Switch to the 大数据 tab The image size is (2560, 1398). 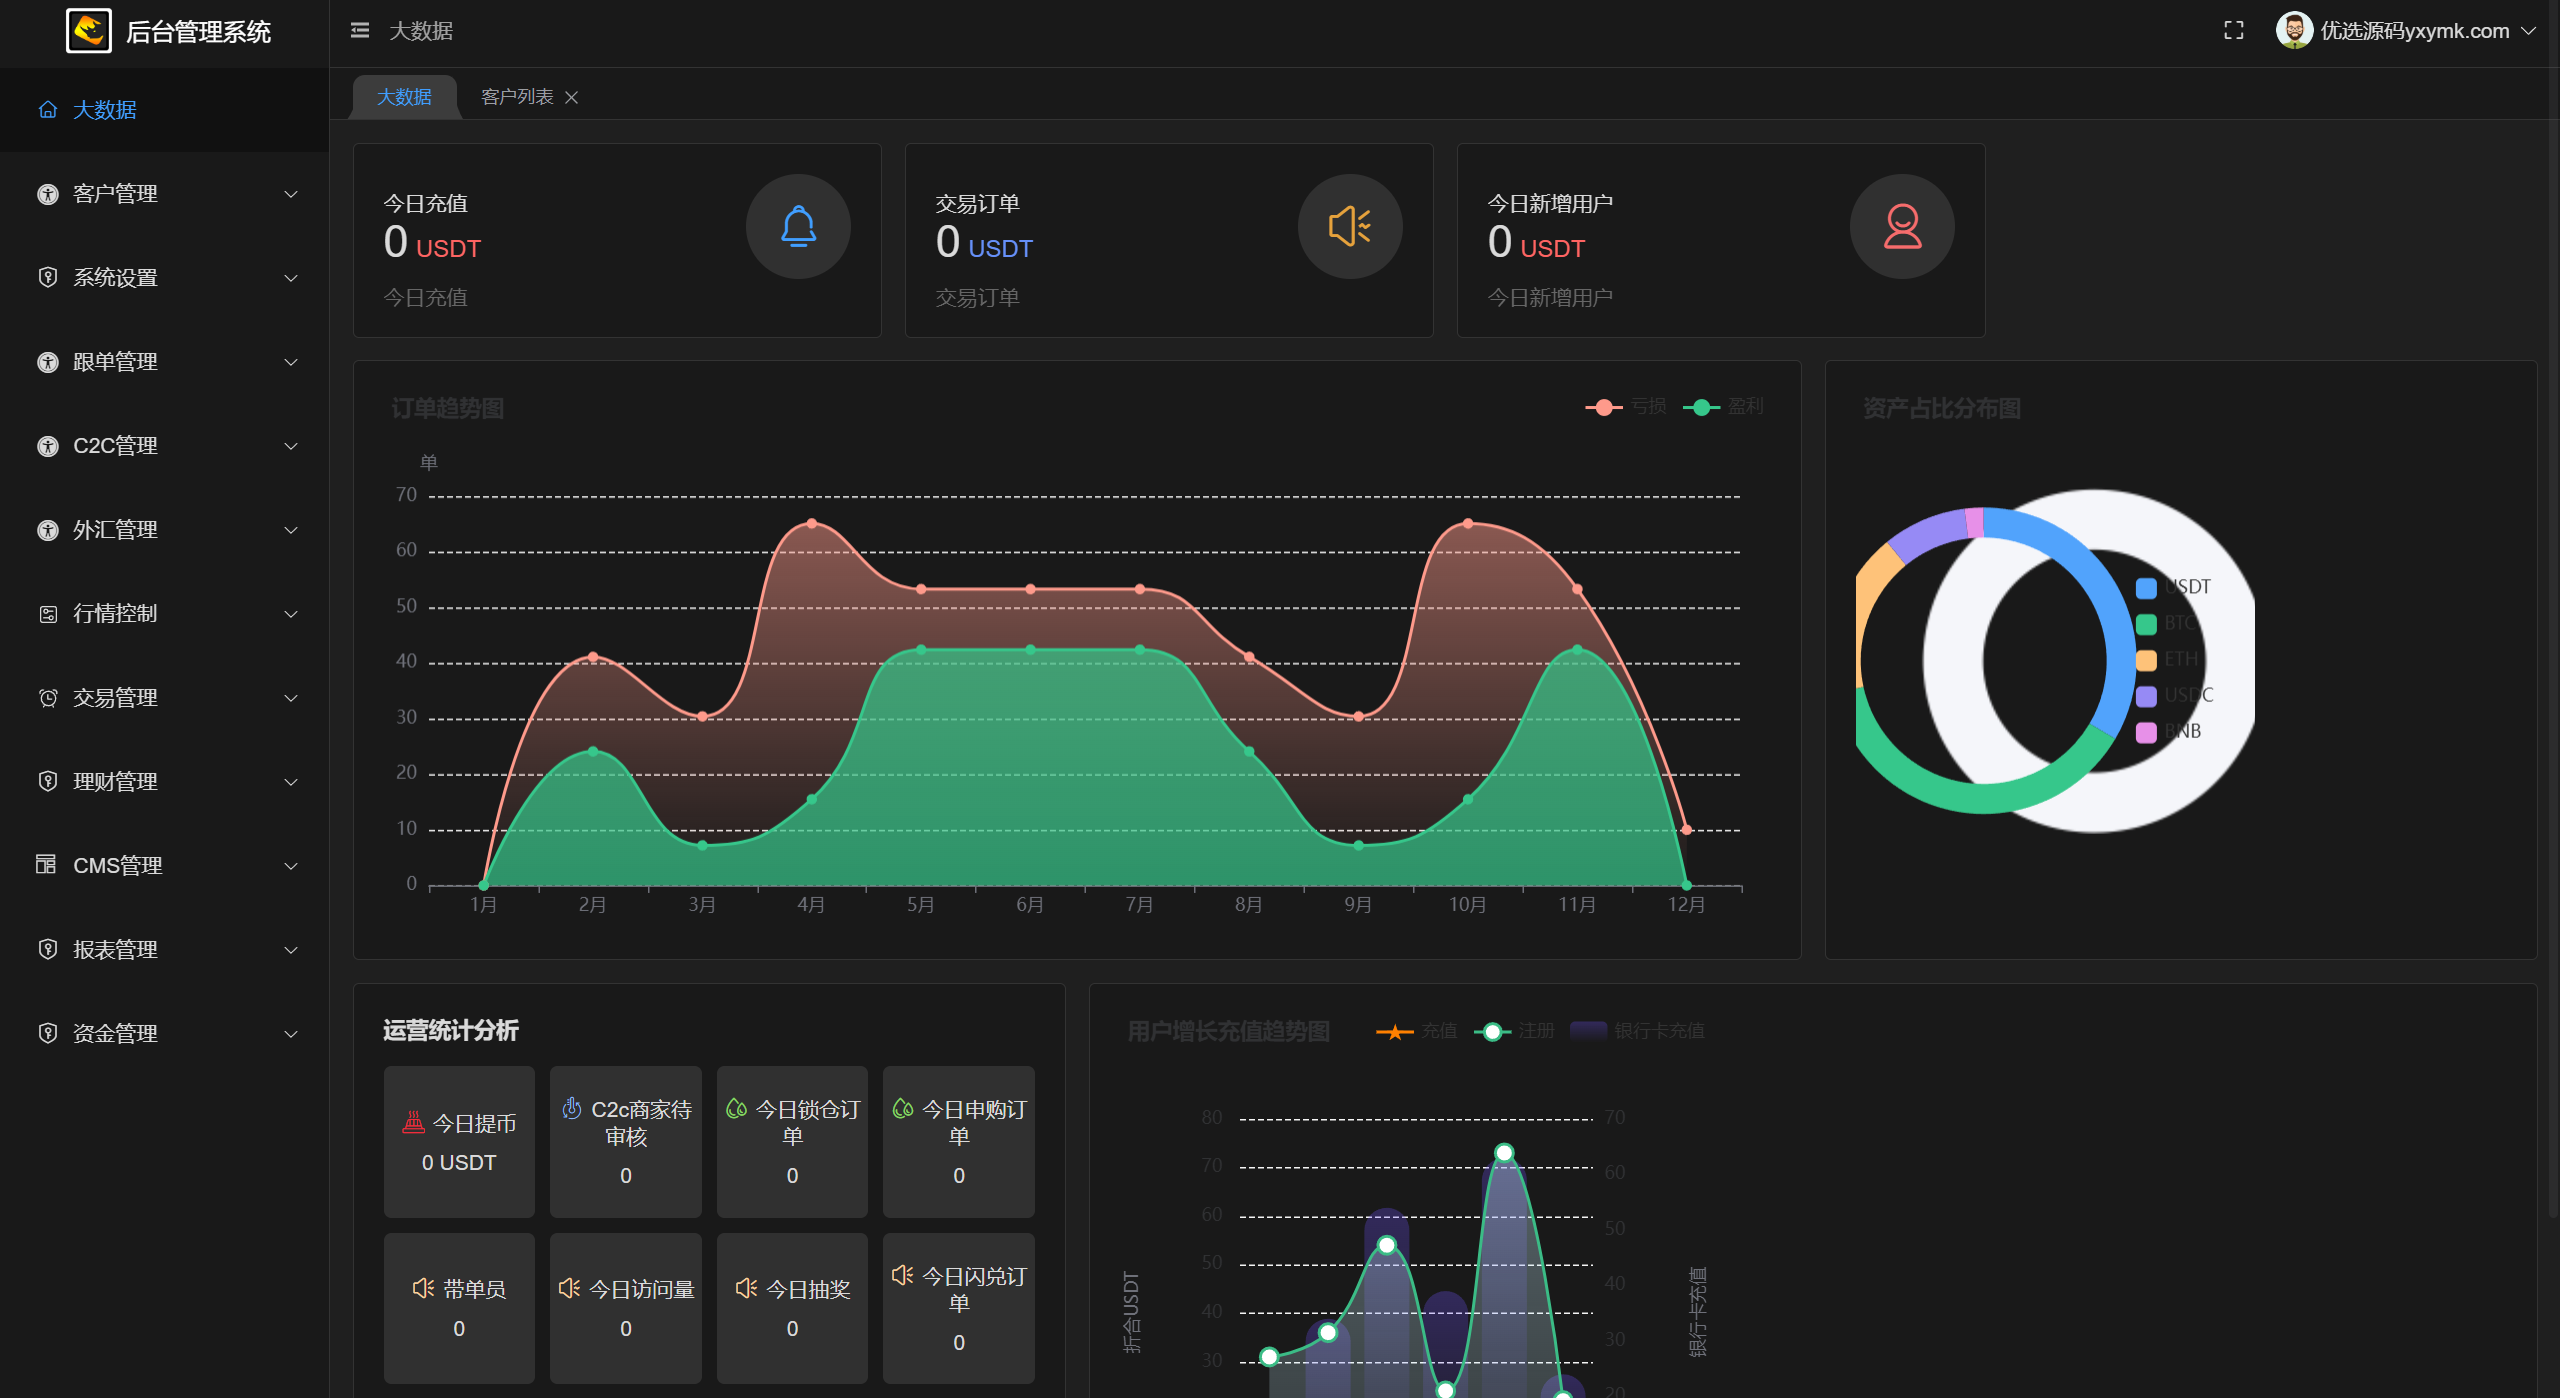(x=404, y=97)
